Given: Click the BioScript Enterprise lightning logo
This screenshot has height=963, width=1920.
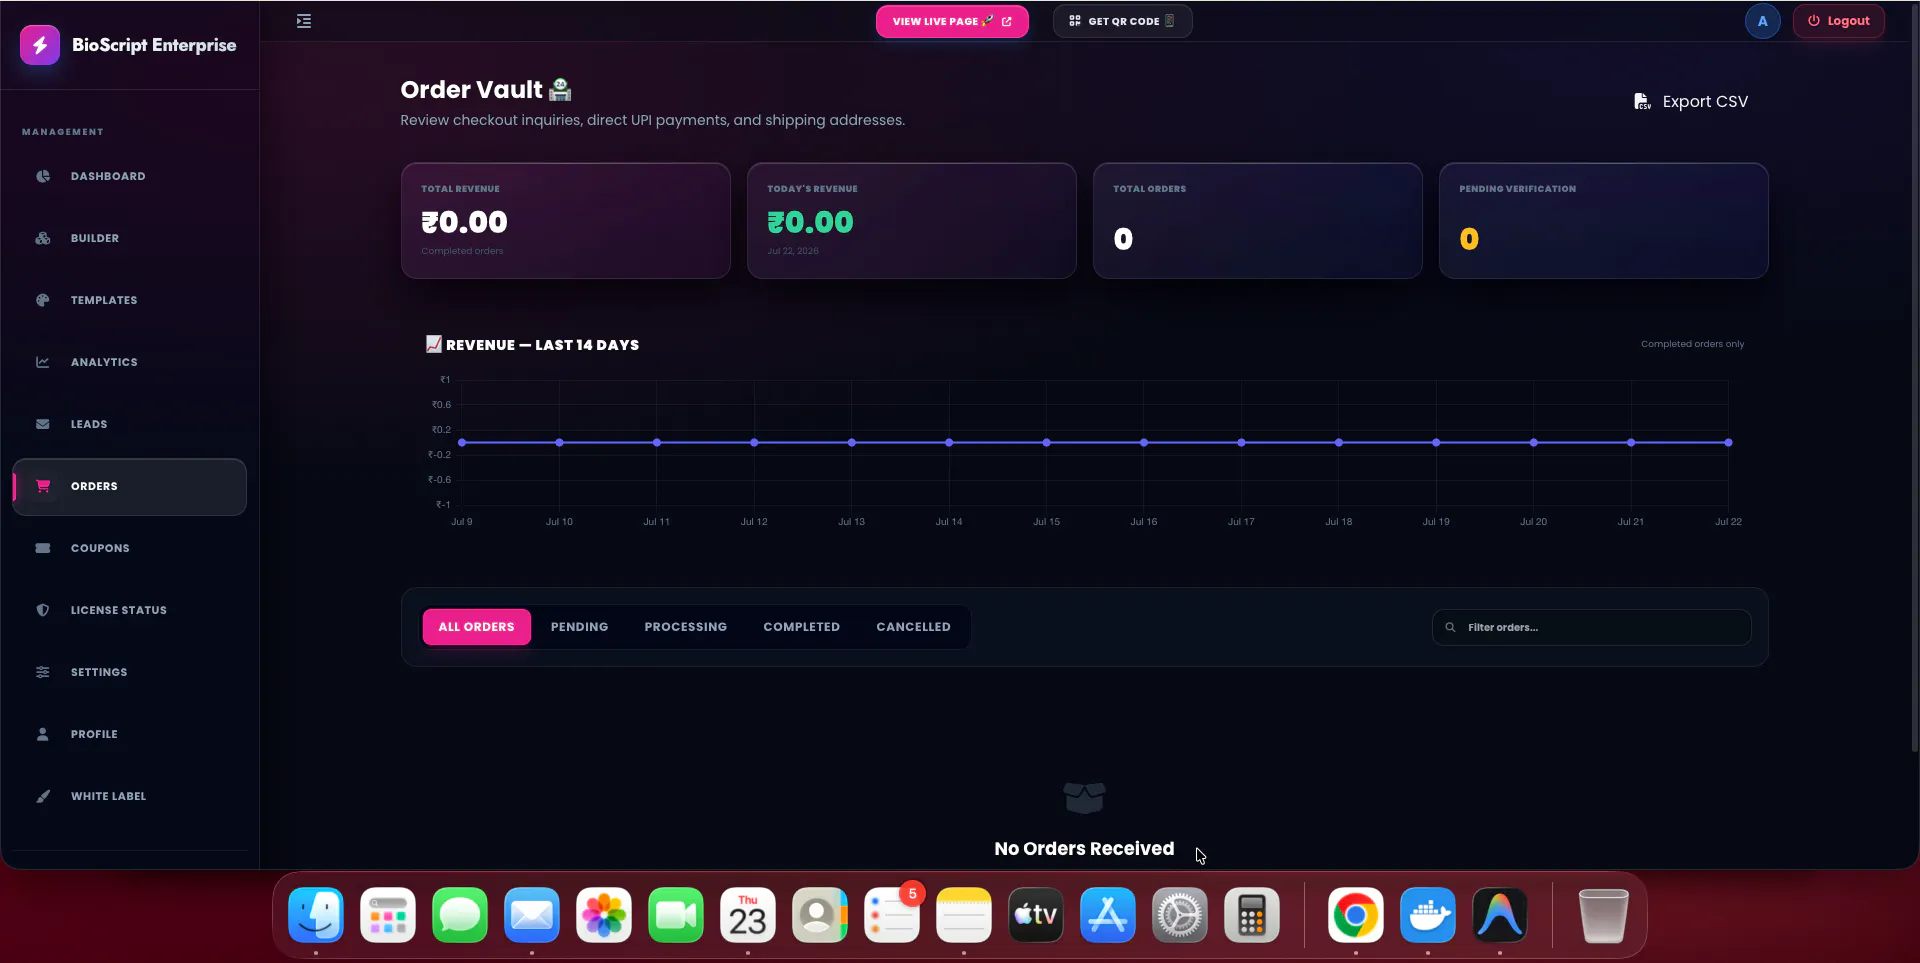Looking at the screenshot, I should pos(40,45).
